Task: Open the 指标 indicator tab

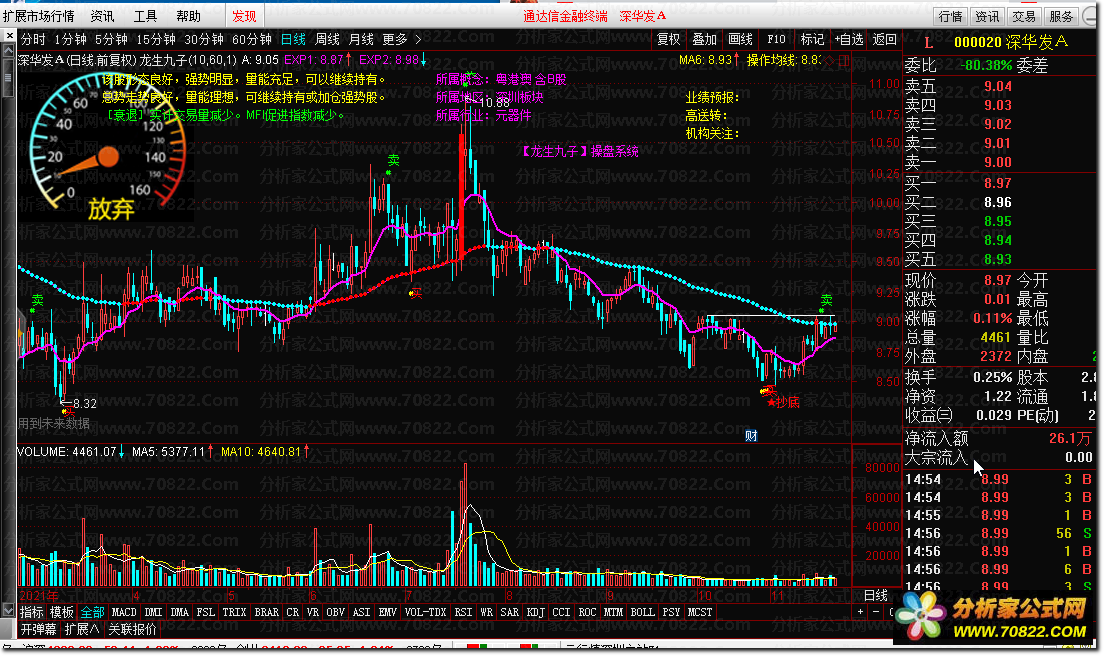Action: pyautogui.click(x=31, y=612)
